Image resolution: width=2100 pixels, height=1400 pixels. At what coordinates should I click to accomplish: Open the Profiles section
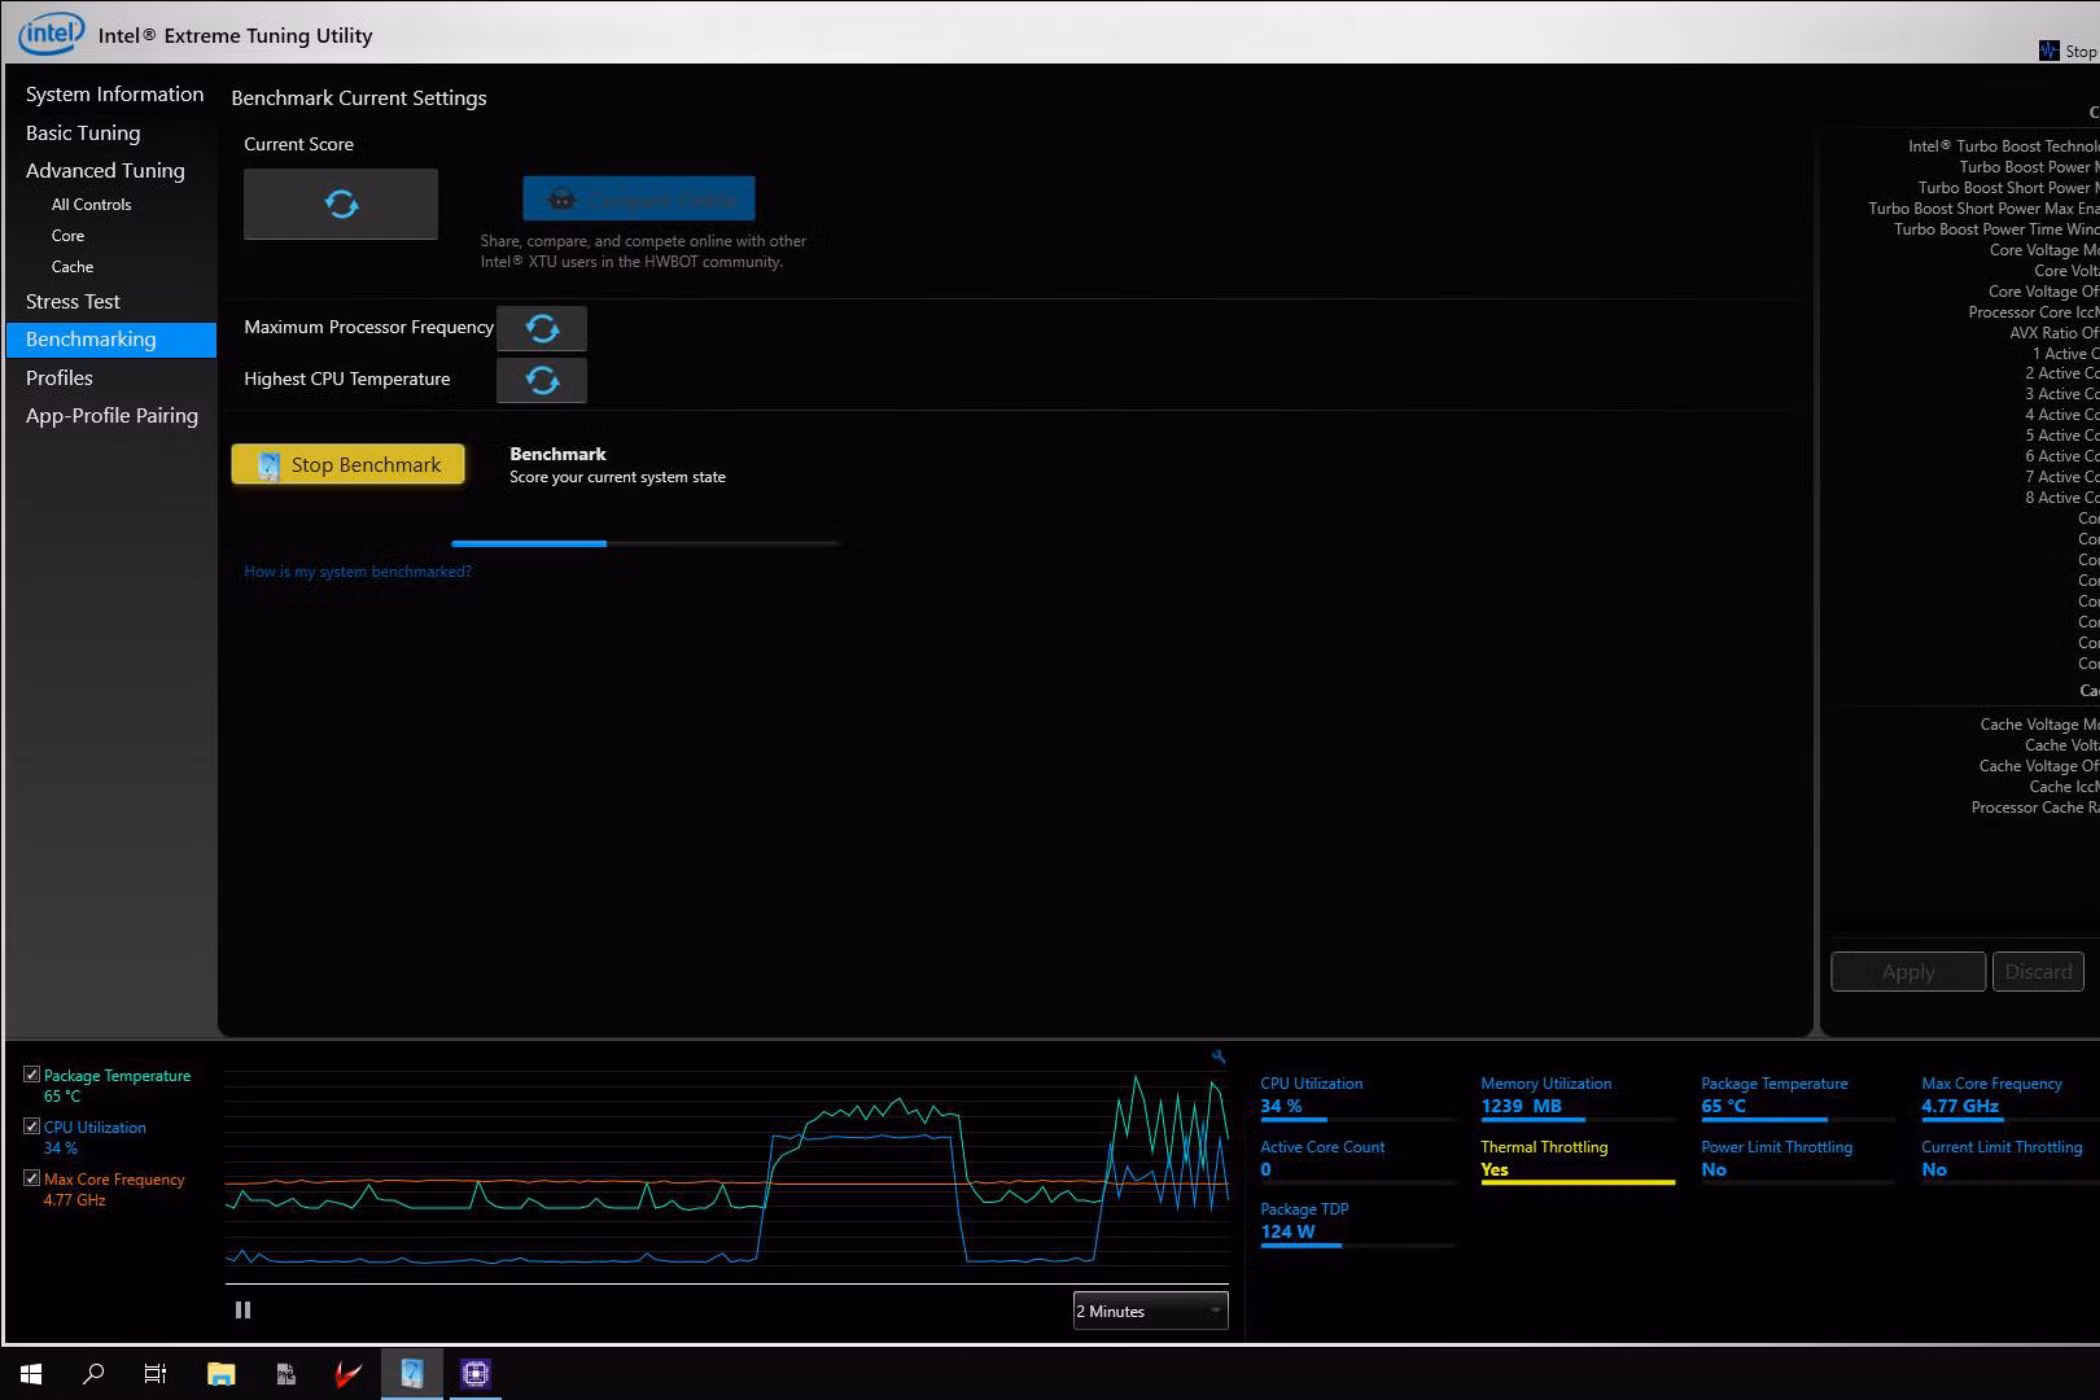(x=59, y=377)
